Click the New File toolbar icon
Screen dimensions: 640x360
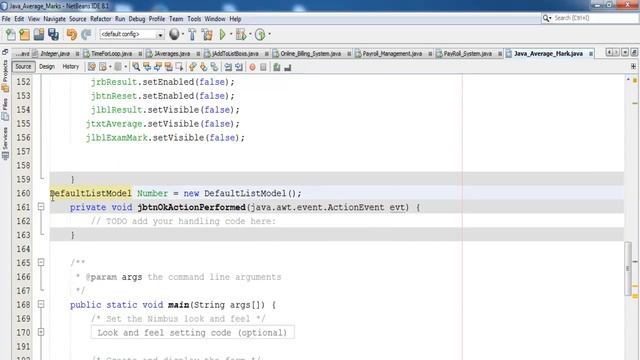coord(11,35)
